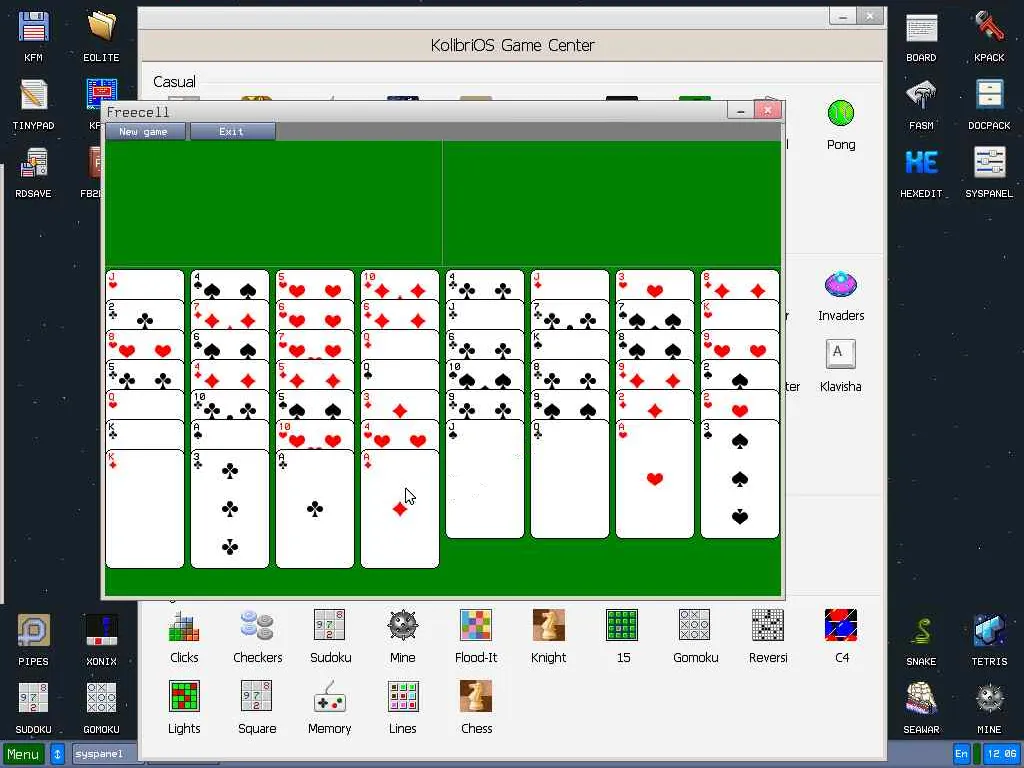Click the taskbar arrow icon beside Menu
1024x768 pixels.
[x=57, y=754]
